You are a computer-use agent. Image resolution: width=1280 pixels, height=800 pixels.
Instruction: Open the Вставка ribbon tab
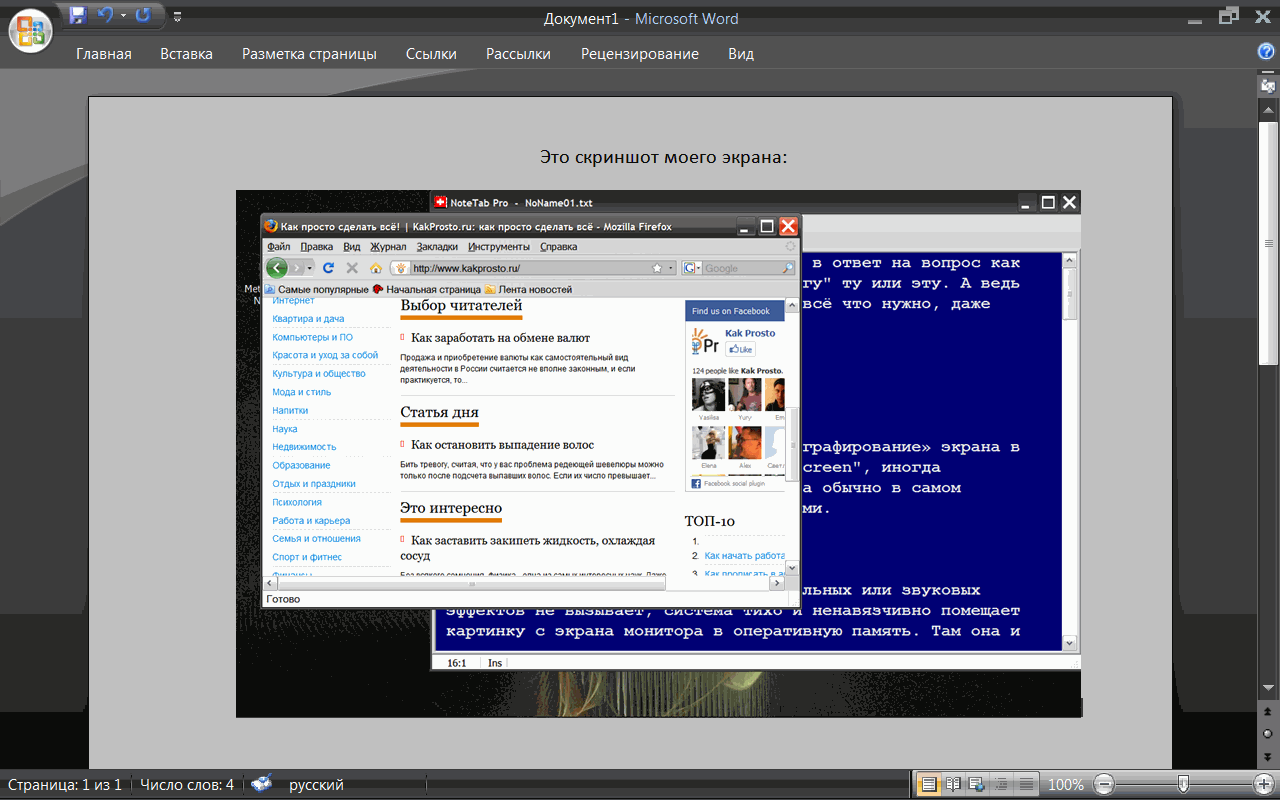coord(186,54)
